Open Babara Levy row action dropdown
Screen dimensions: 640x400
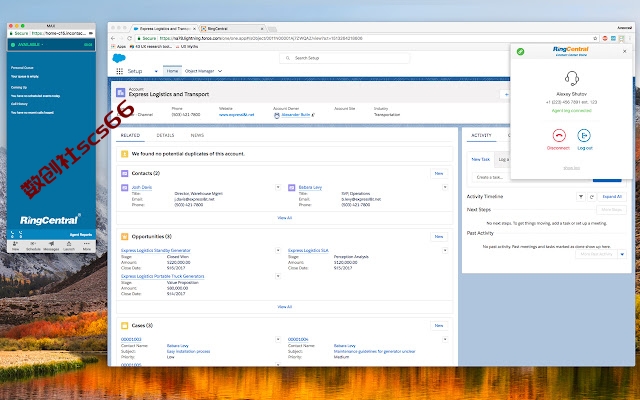(445, 187)
